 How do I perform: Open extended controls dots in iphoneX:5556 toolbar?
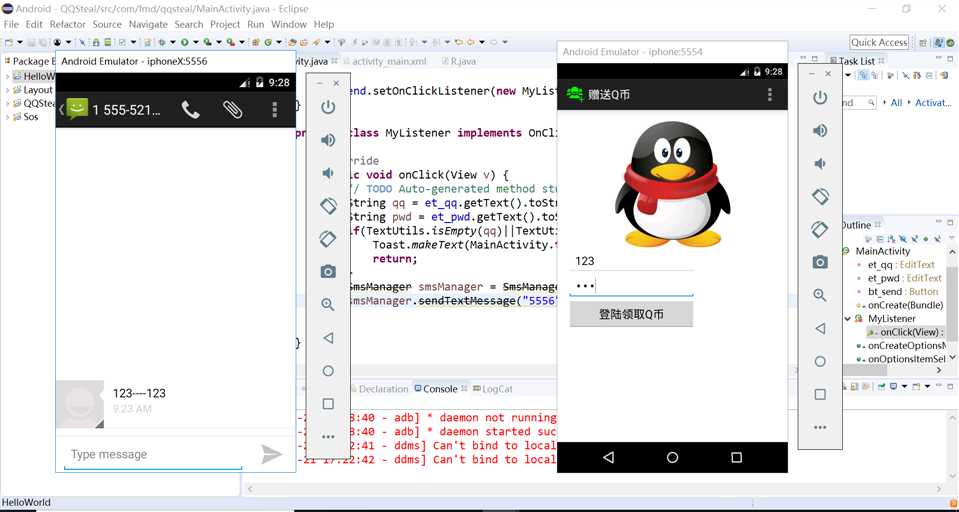(328, 437)
